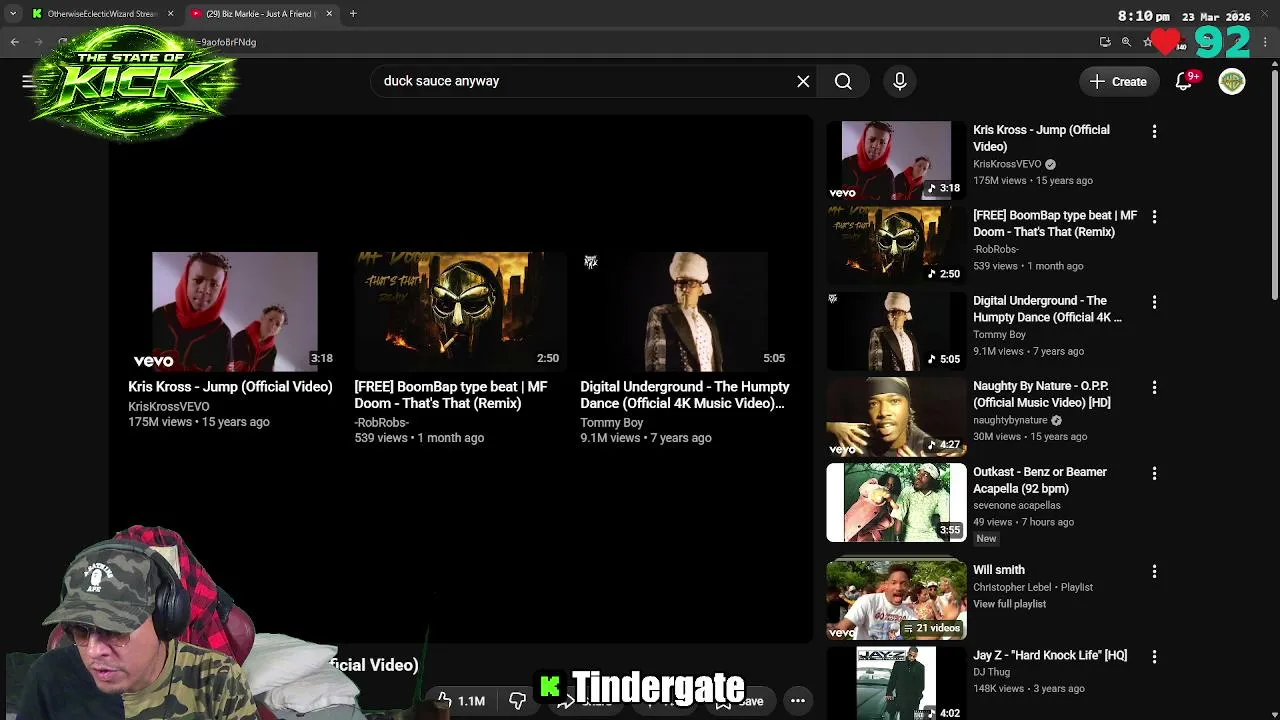Screen dimensions: 1280x720
Task: Click the Create button
Action: tap(1119, 82)
